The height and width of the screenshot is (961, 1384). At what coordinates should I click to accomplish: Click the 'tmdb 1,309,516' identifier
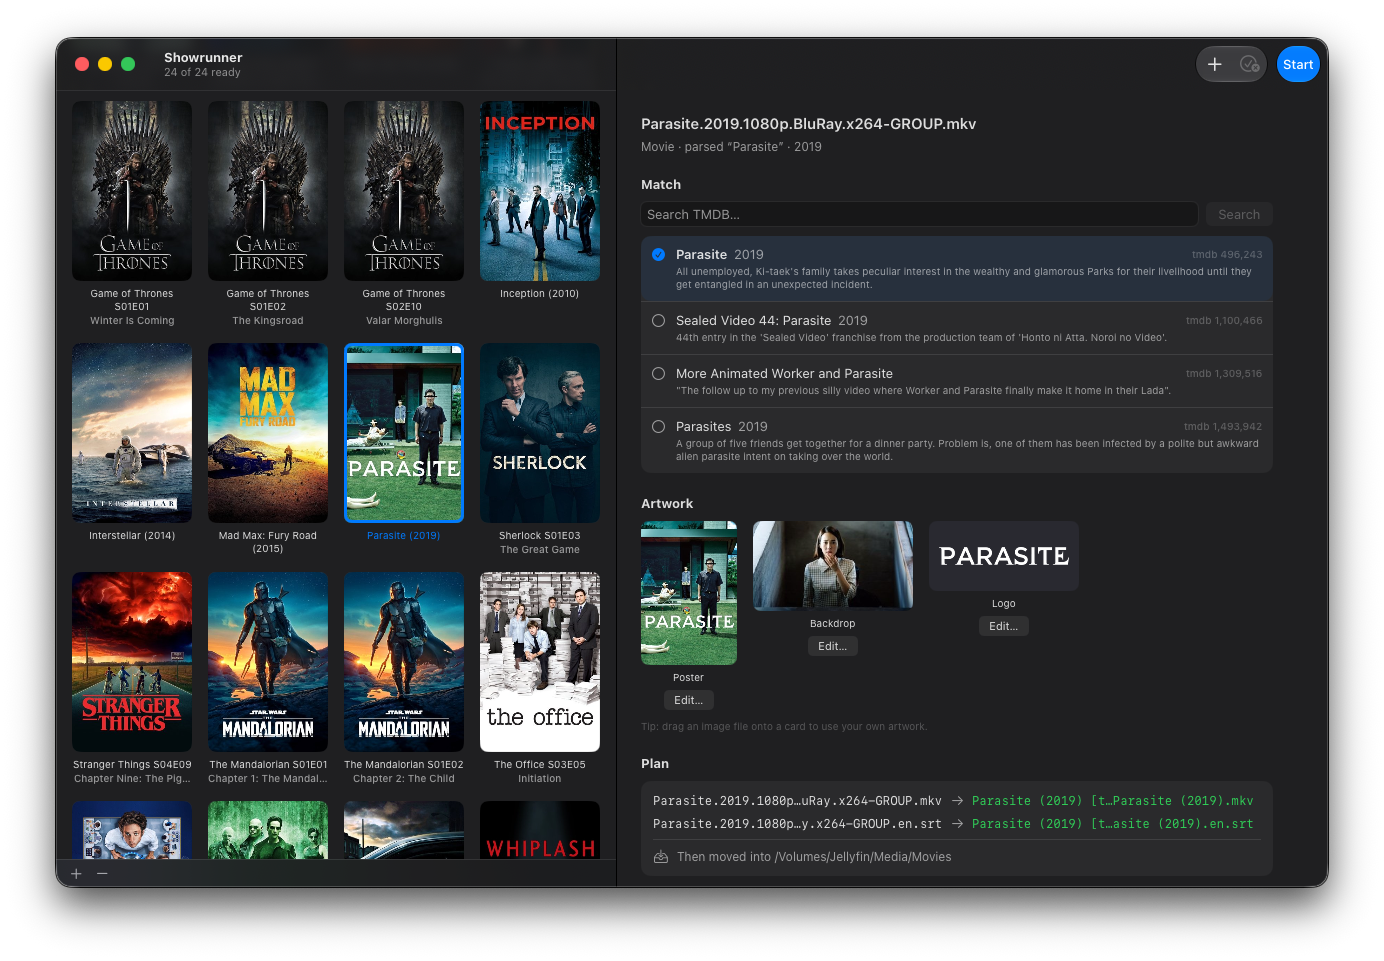[x=1224, y=374]
